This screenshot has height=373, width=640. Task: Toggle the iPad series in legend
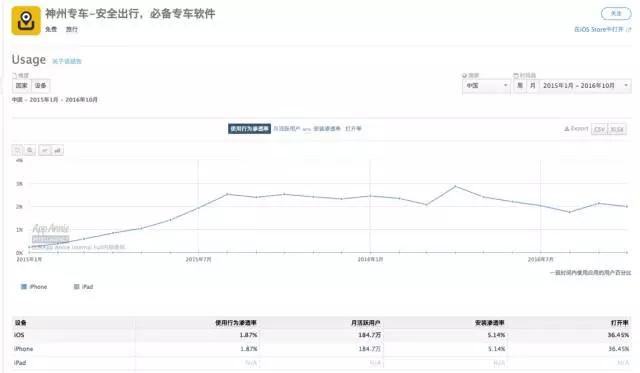tap(83, 287)
